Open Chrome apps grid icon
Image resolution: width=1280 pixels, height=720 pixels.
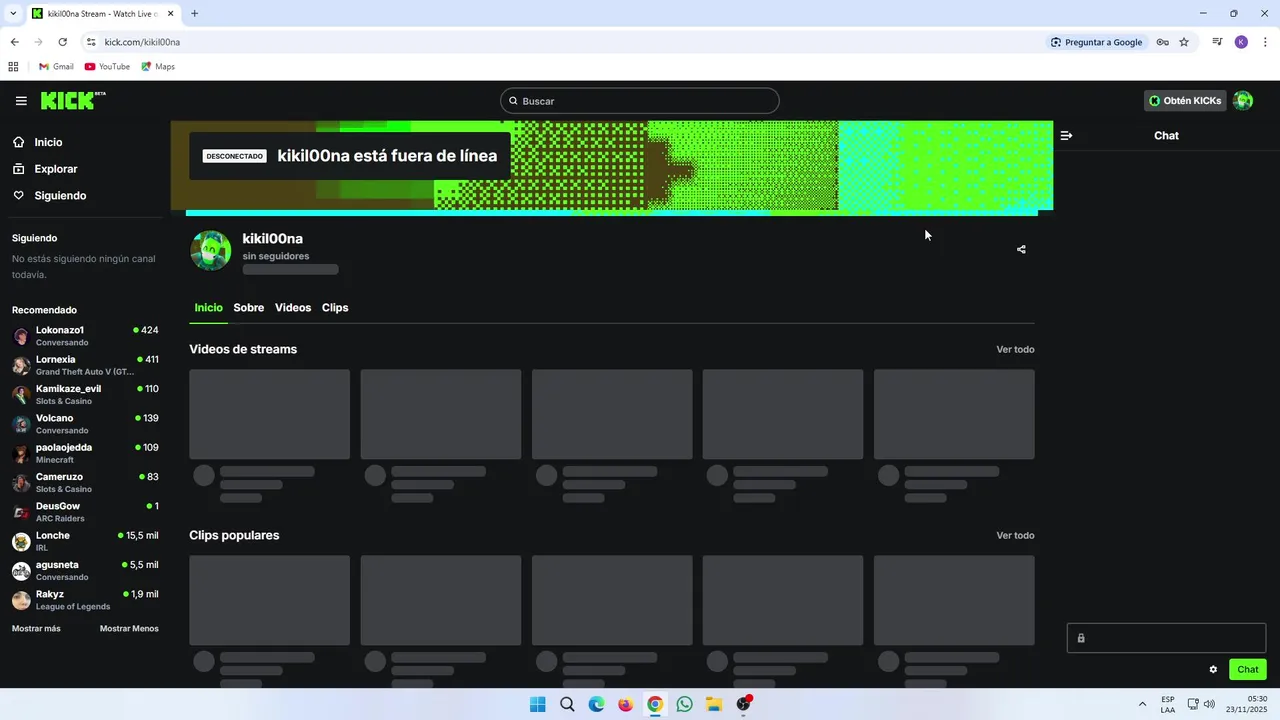13,67
